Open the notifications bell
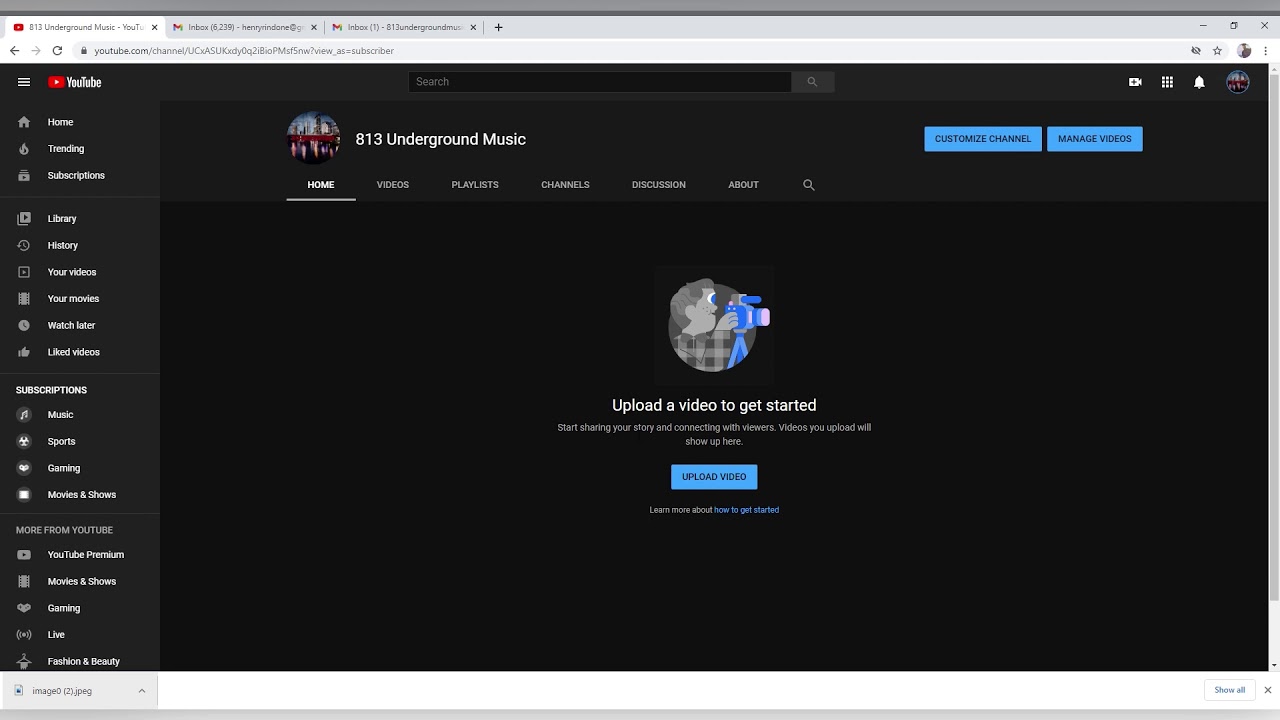This screenshot has height=720, width=1280. [x=1199, y=82]
